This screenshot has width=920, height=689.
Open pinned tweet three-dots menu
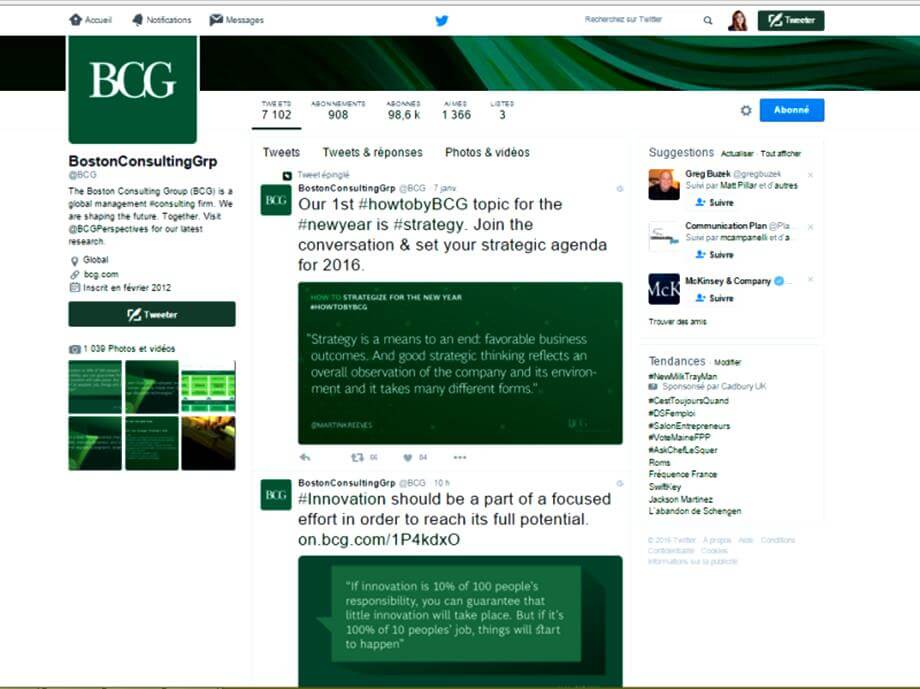tap(459, 457)
